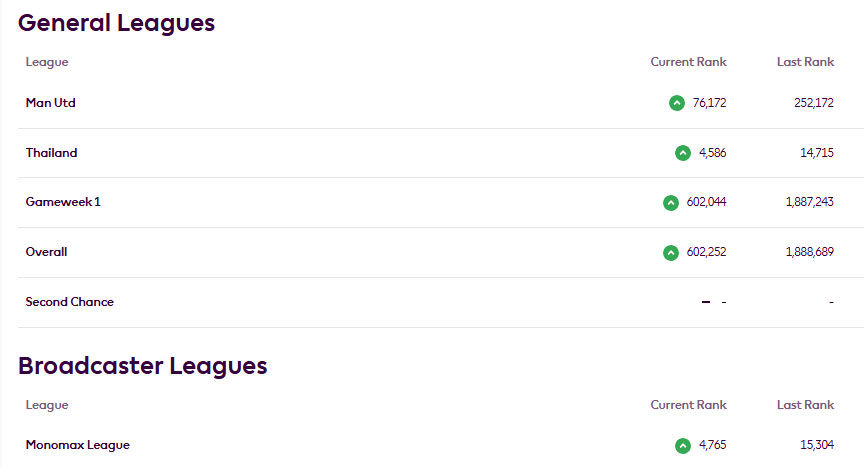Open the Second Chance league
The width and height of the screenshot is (864, 467).
(69, 302)
